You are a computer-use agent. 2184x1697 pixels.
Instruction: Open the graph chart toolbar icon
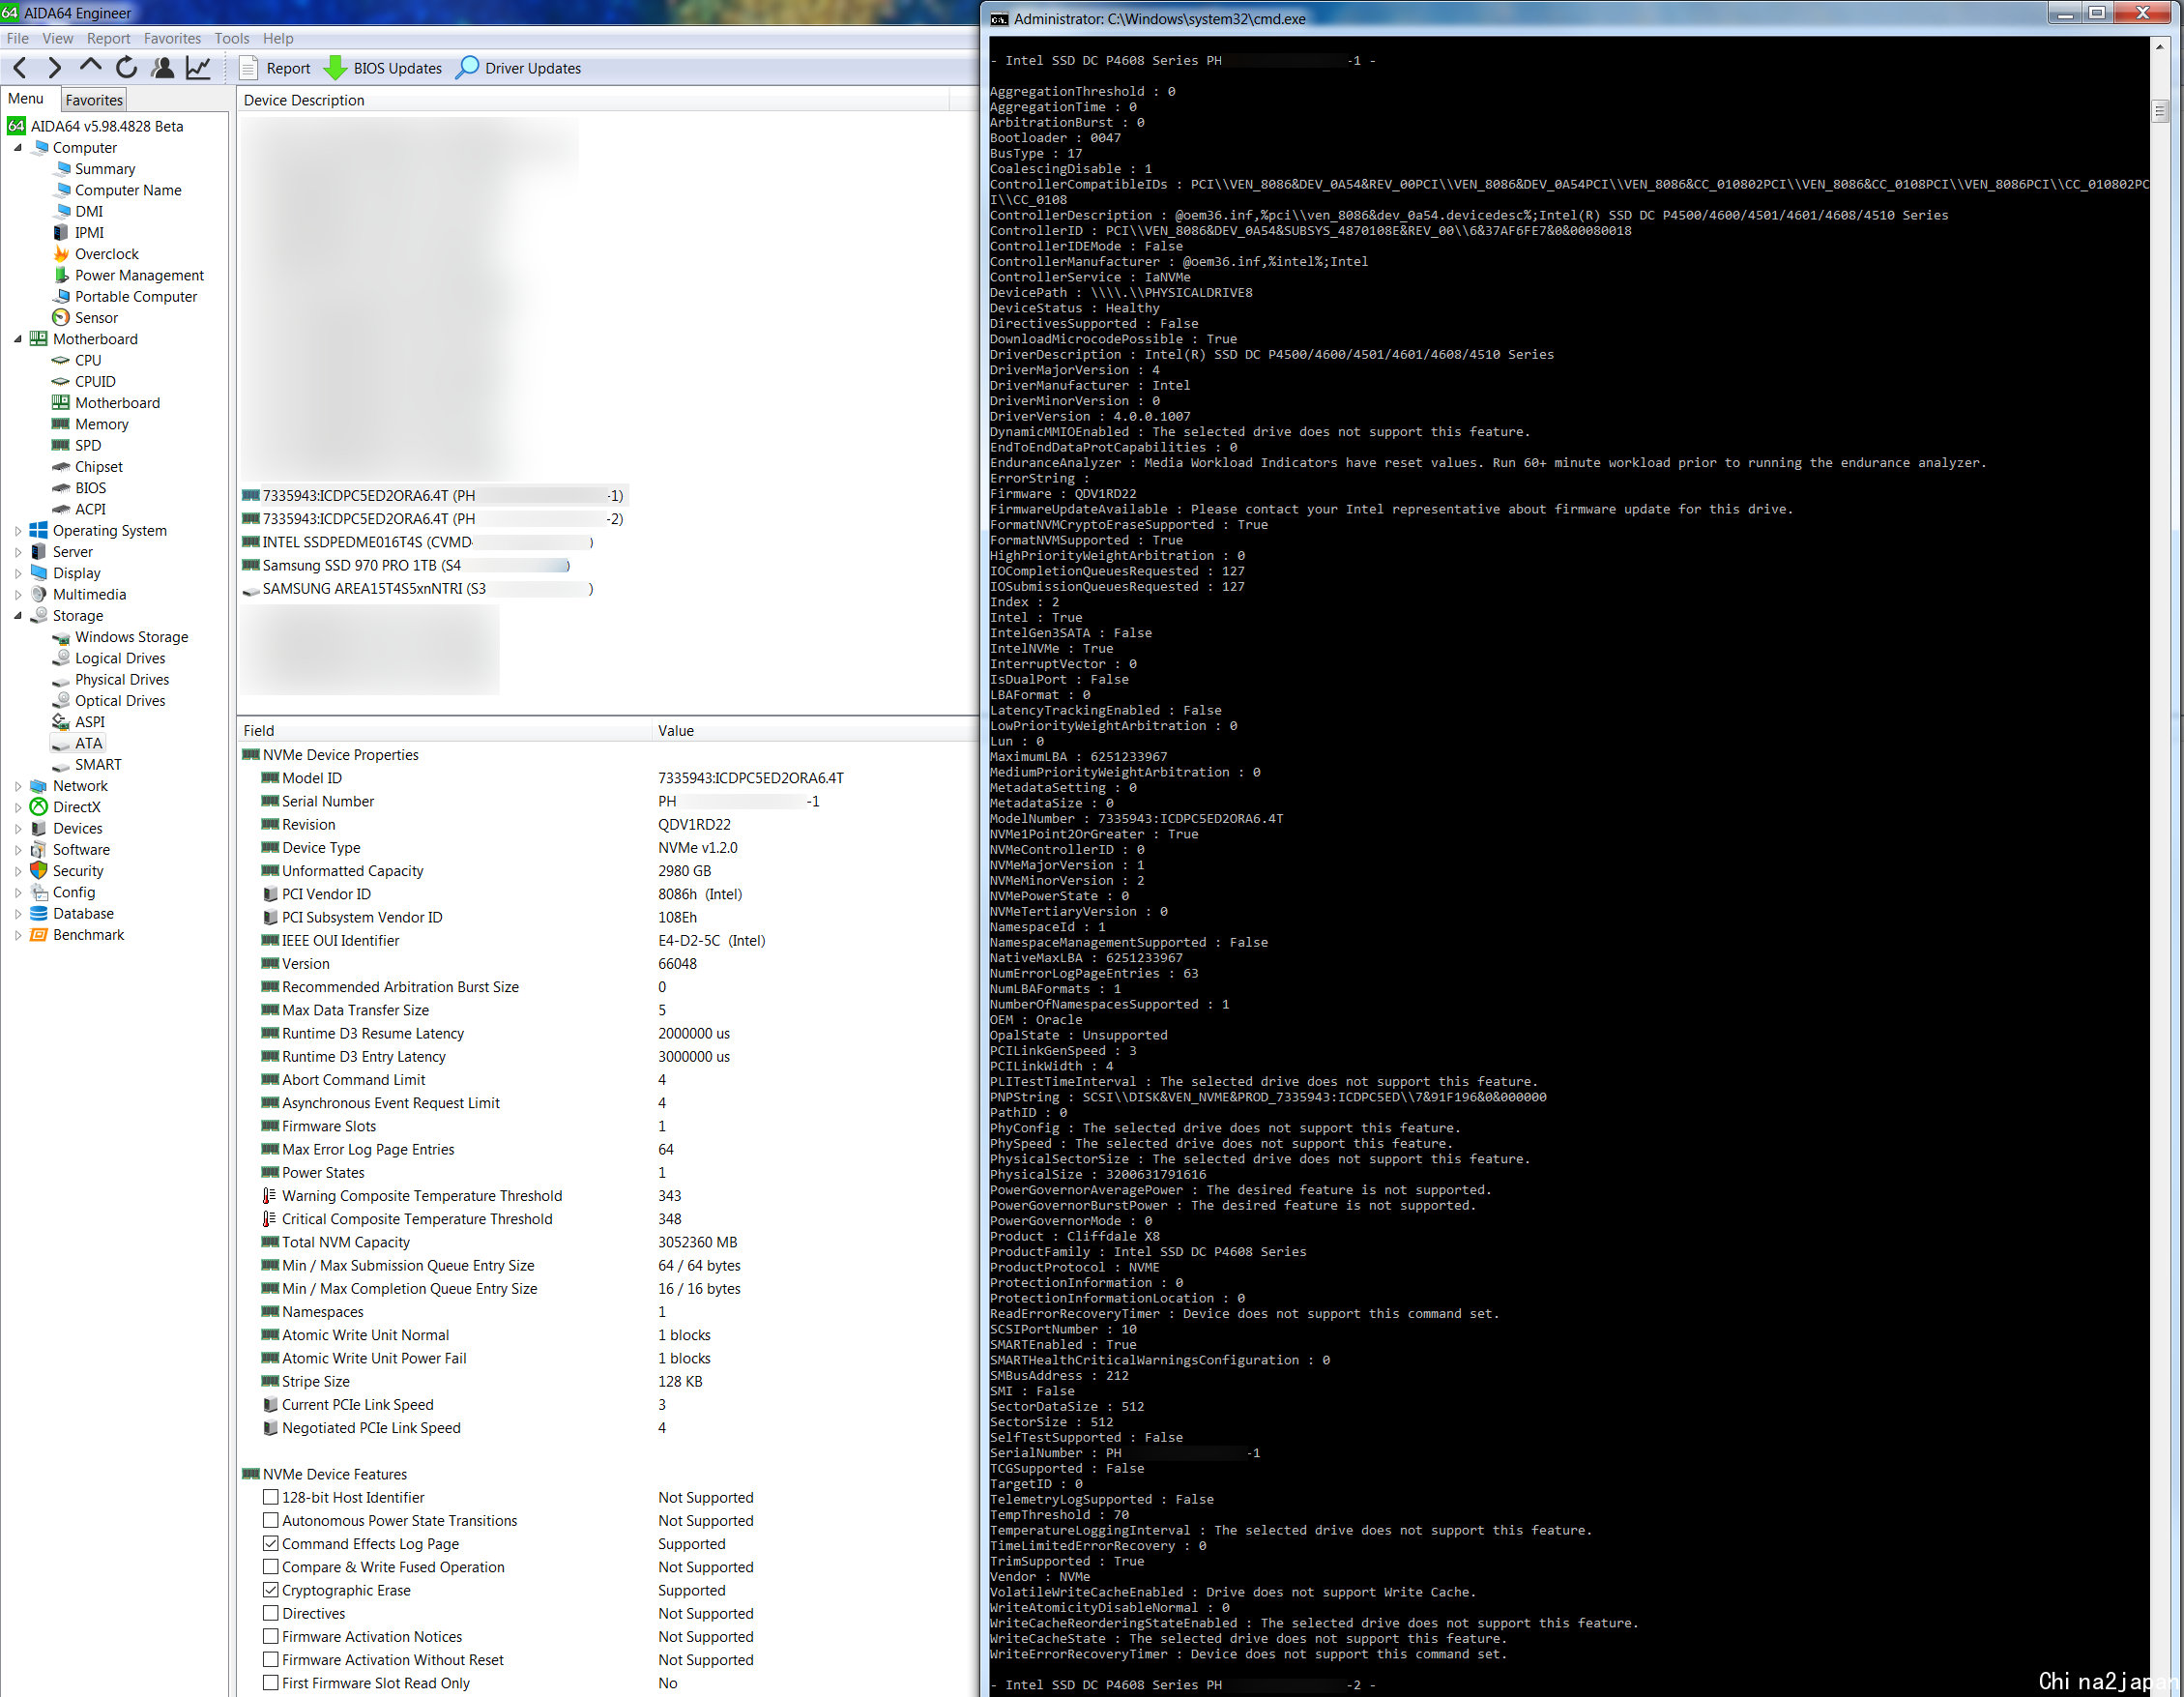(198, 68)
